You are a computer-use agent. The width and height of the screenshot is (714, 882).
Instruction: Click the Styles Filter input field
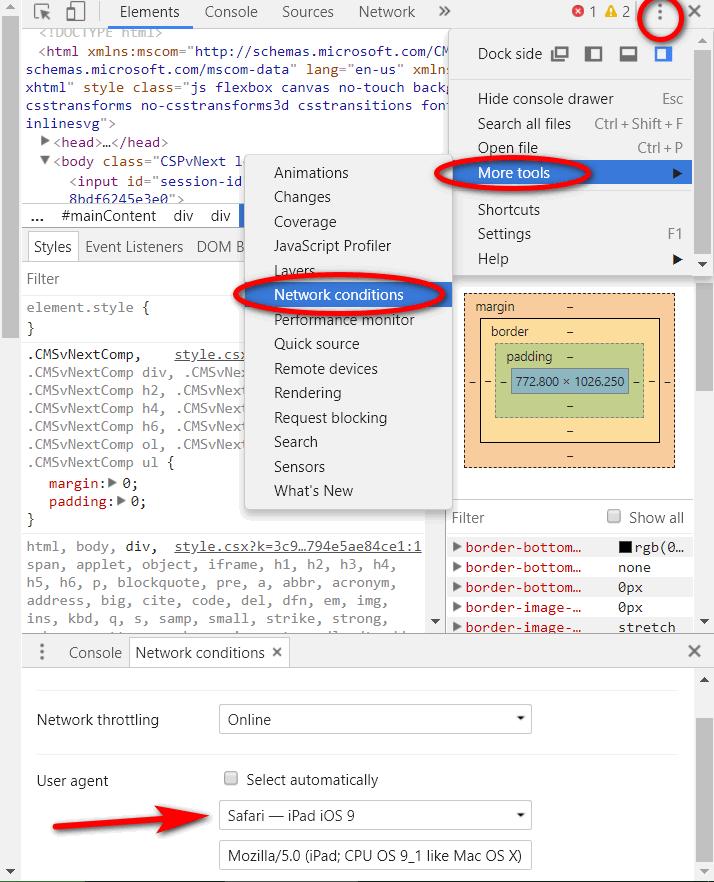tap(135, 279)
